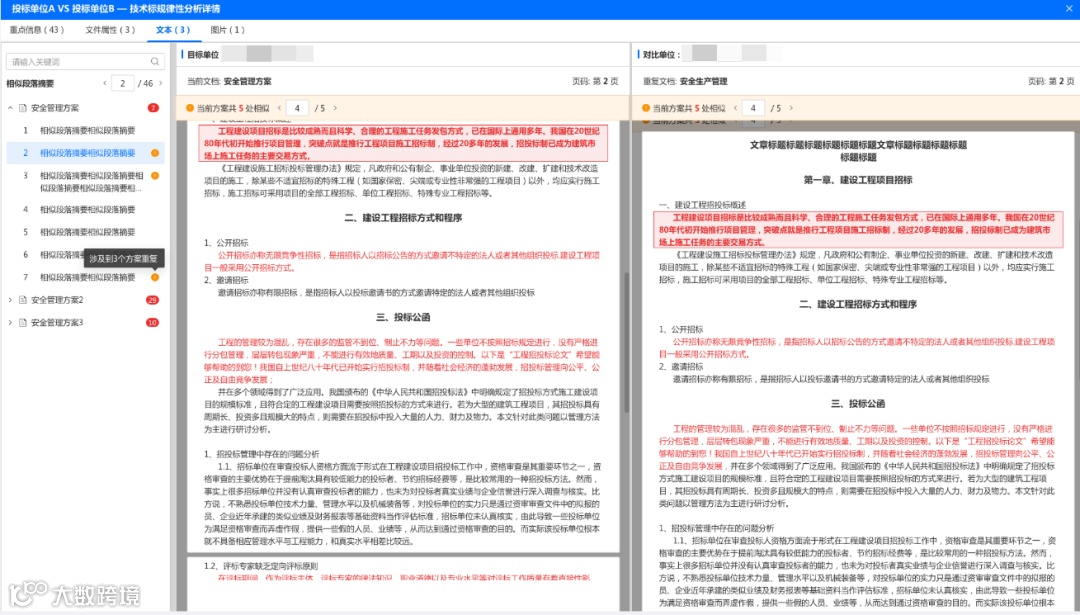Click the red badge showing 10 on 安全管理方案3

click(x=152, y=323)
